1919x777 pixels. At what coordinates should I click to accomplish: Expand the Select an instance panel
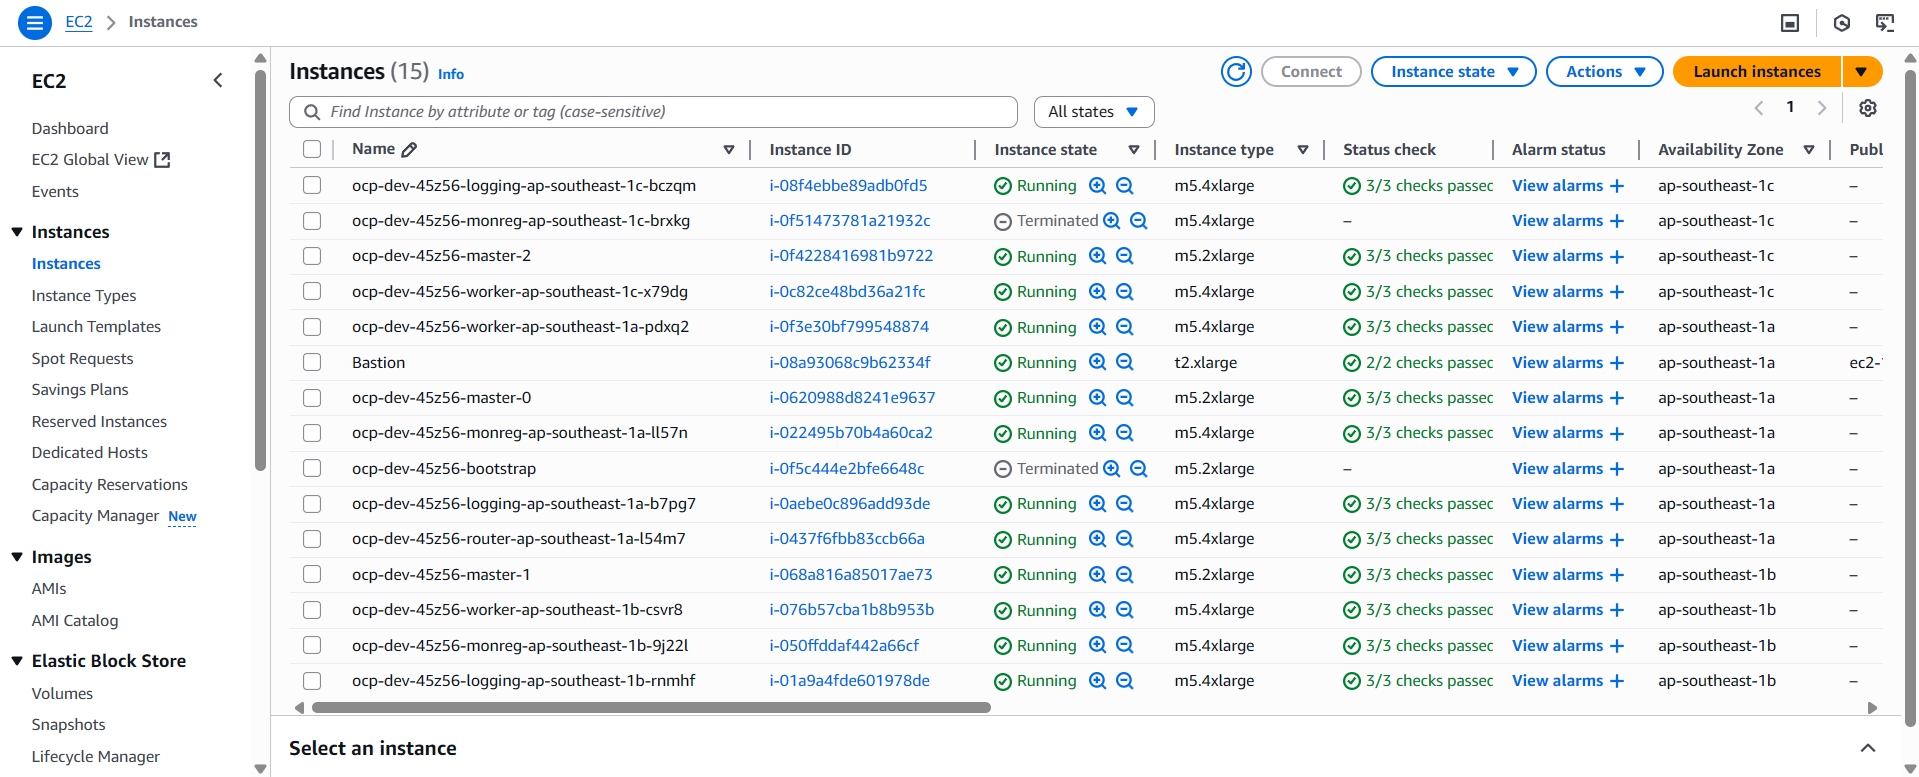click(x=1867, y=748)
